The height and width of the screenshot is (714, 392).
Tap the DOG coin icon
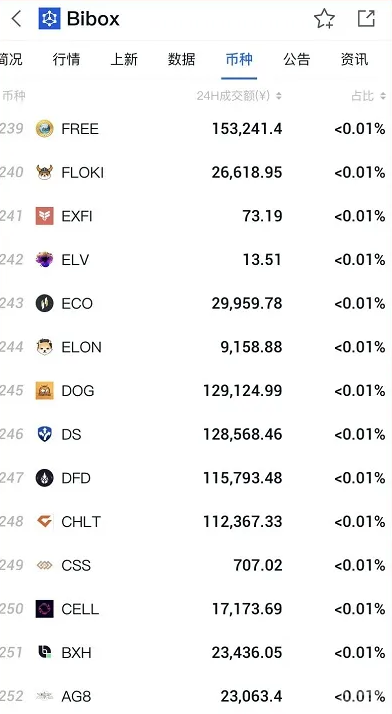click(45, 391)
